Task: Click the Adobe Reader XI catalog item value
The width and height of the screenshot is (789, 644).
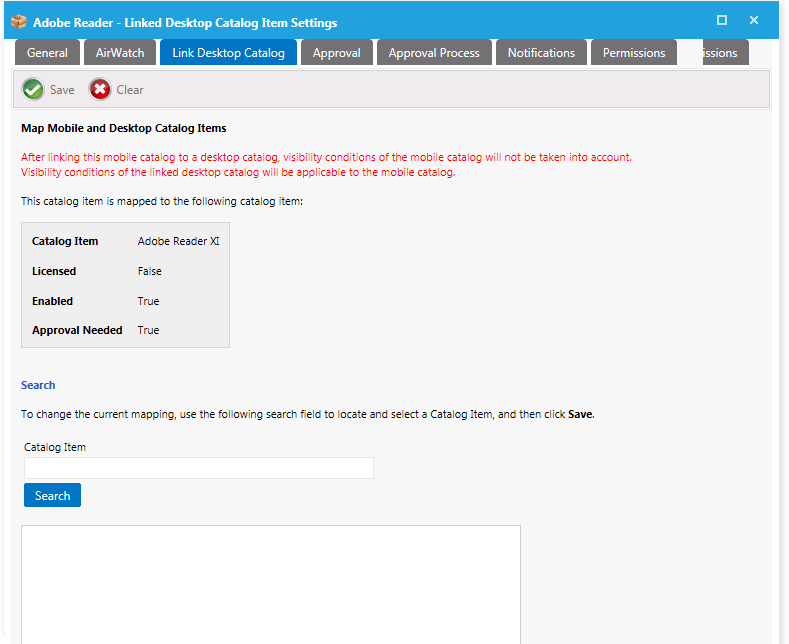Action: click(178, 241)
